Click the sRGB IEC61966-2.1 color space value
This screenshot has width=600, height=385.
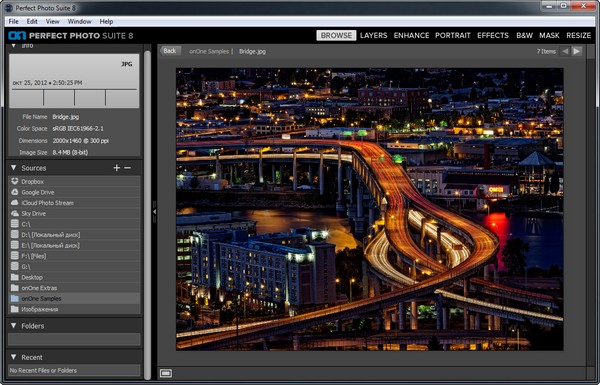coord(78,129)
